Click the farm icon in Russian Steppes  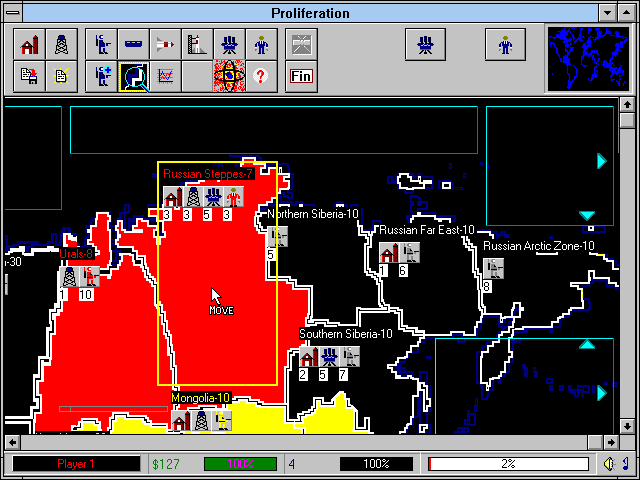click(x=173, y=197)
